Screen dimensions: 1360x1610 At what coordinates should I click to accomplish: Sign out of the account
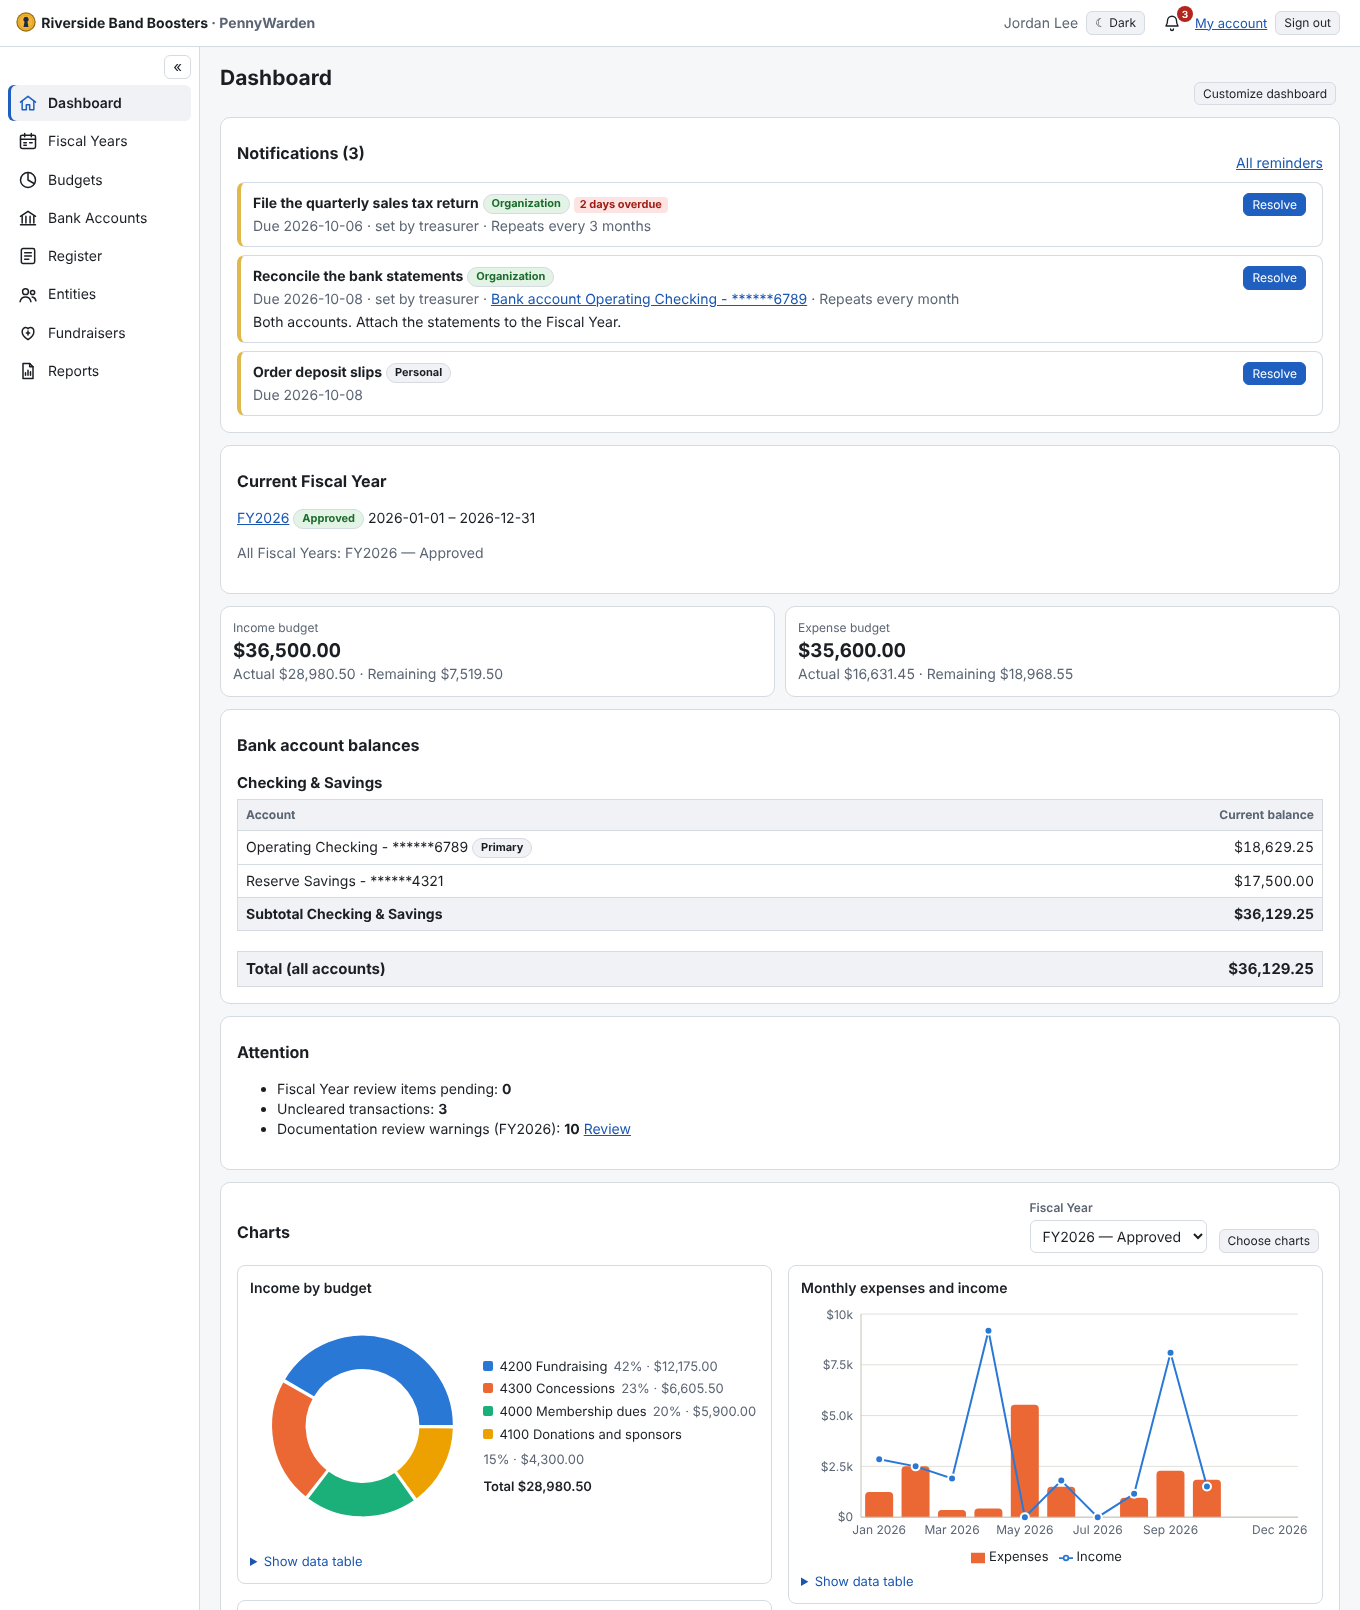(x=1307, y=23)
